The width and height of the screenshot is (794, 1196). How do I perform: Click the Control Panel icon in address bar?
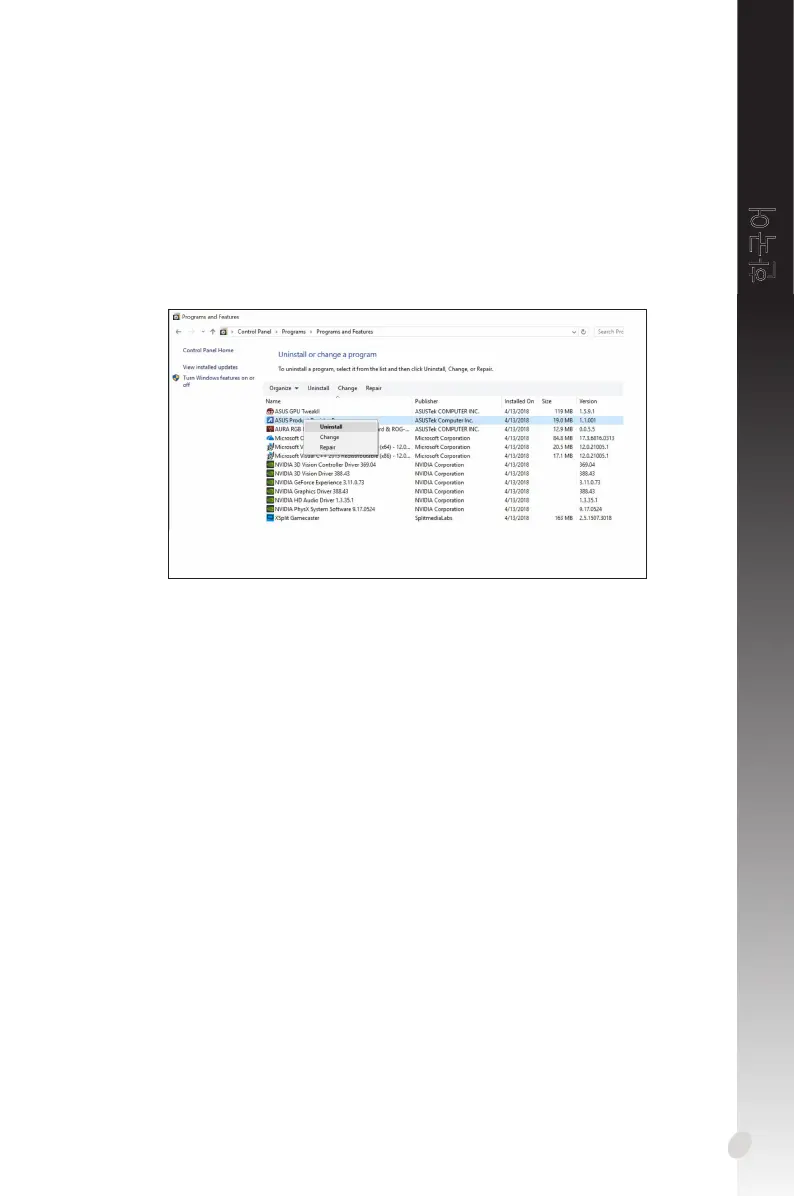223,332
